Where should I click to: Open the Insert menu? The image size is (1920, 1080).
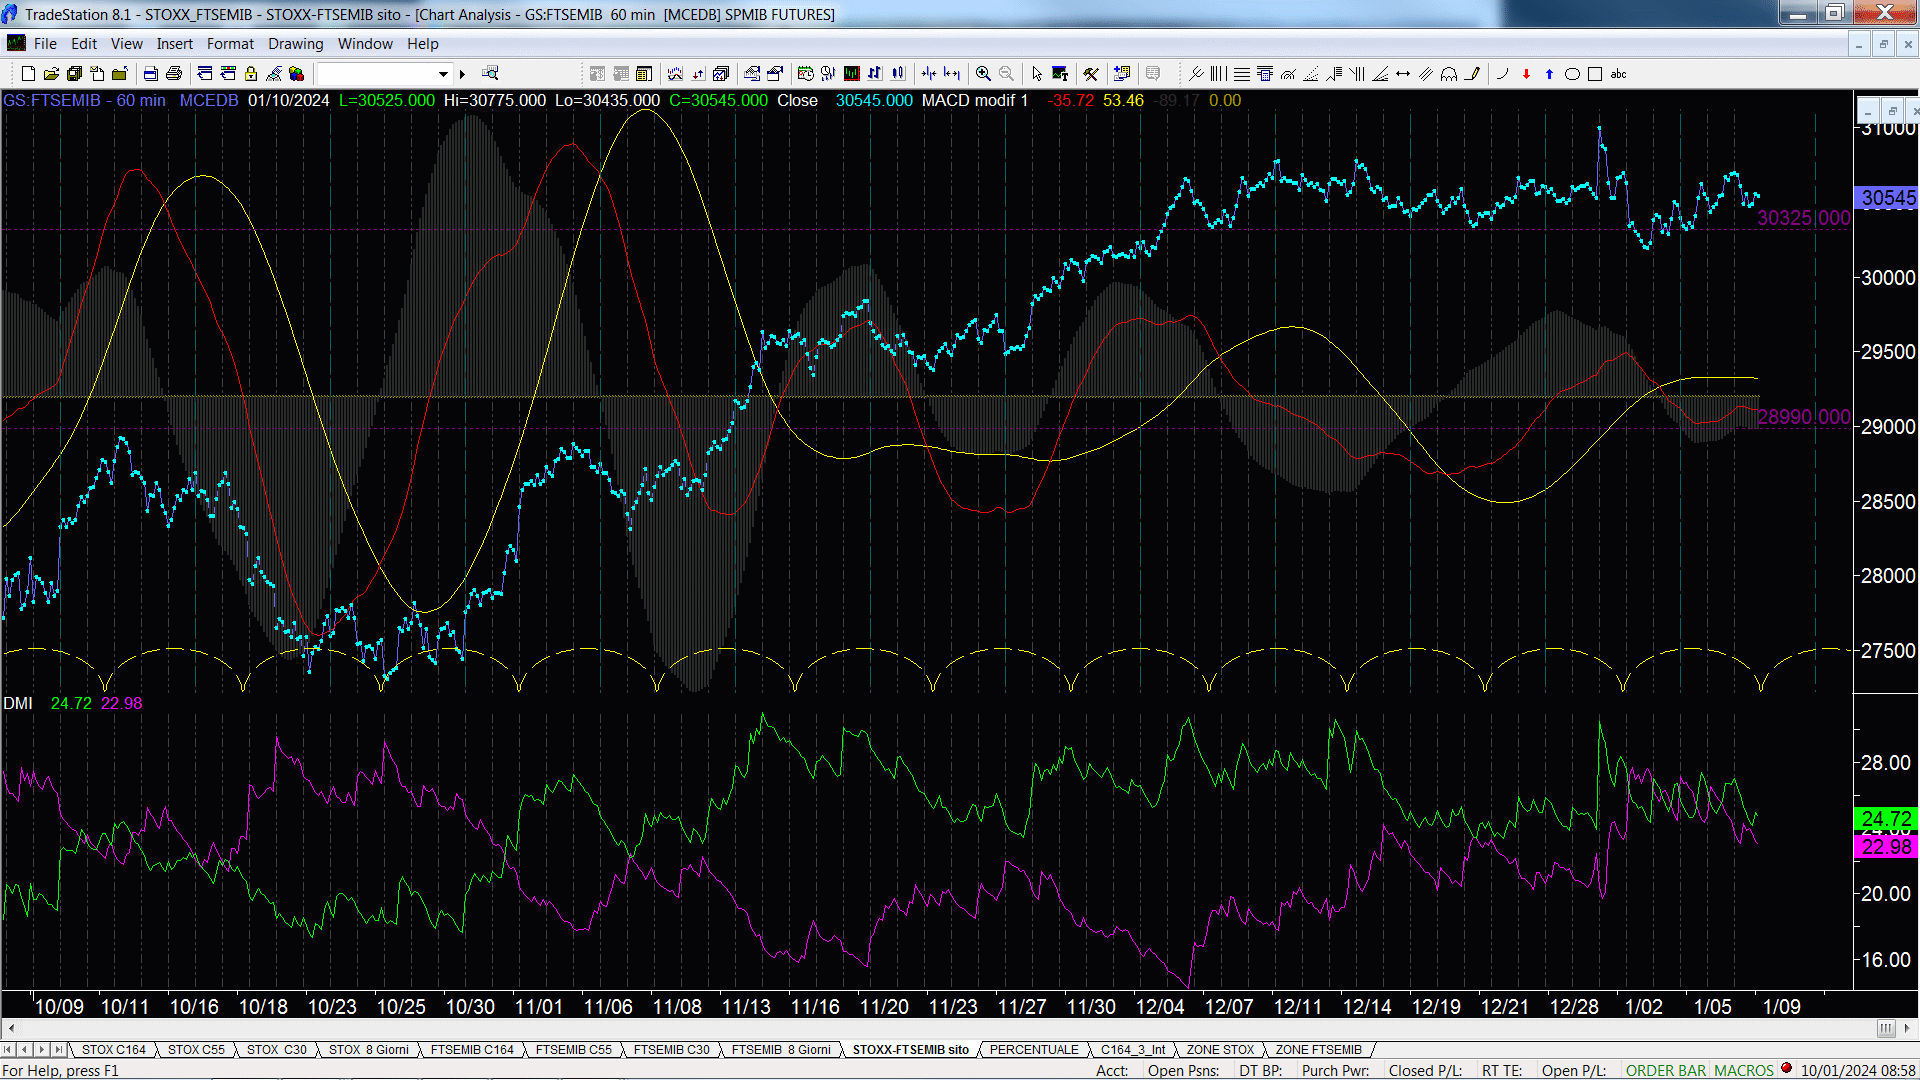(x=174, y=43)
